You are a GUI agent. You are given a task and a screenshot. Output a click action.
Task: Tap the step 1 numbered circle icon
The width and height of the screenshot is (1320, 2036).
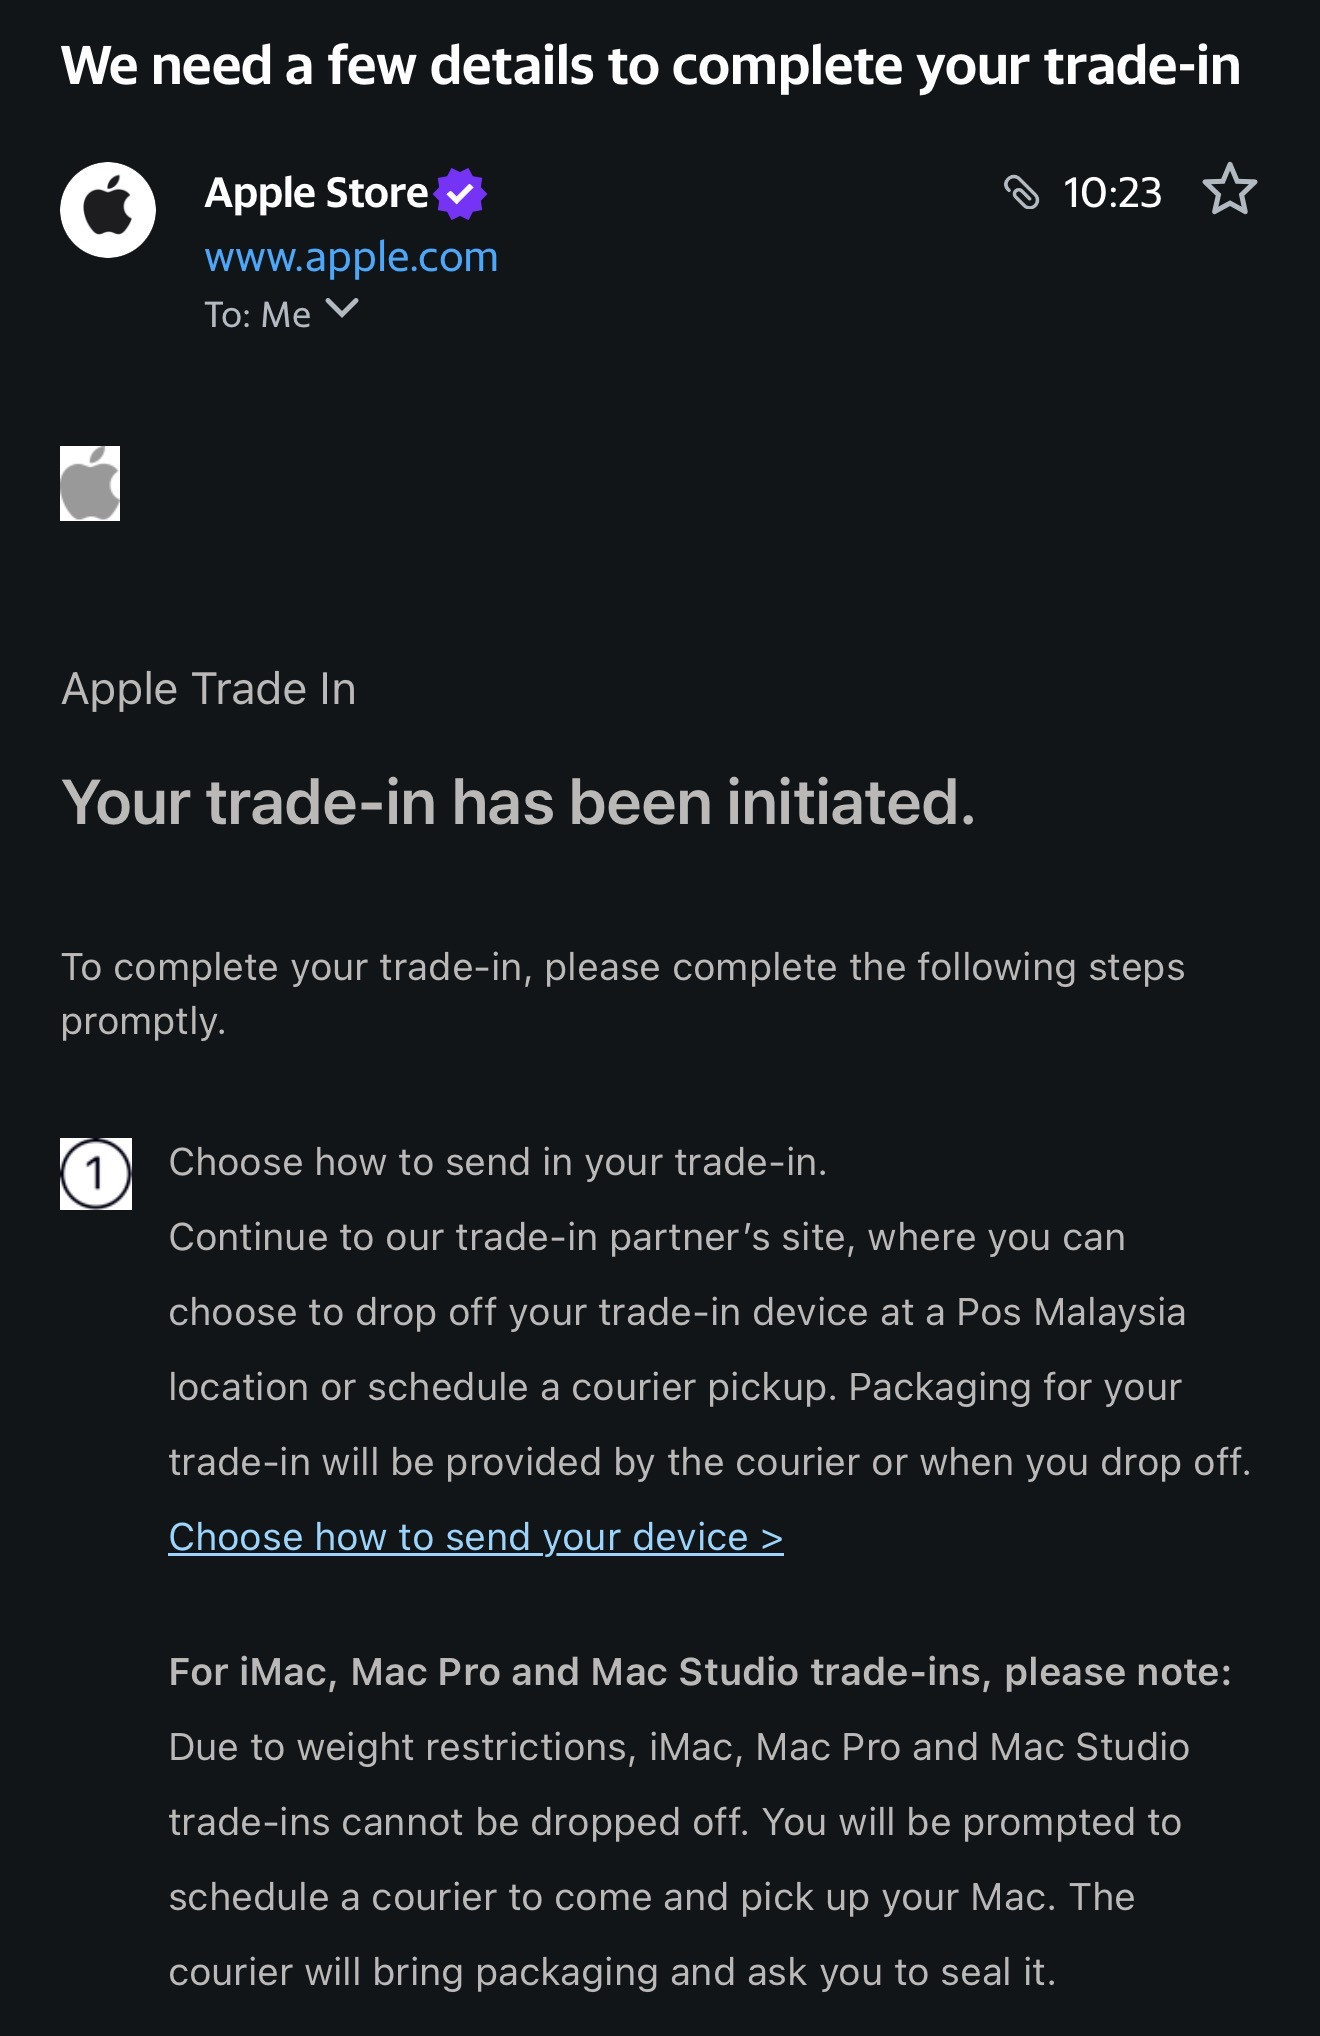(96, 1173)
